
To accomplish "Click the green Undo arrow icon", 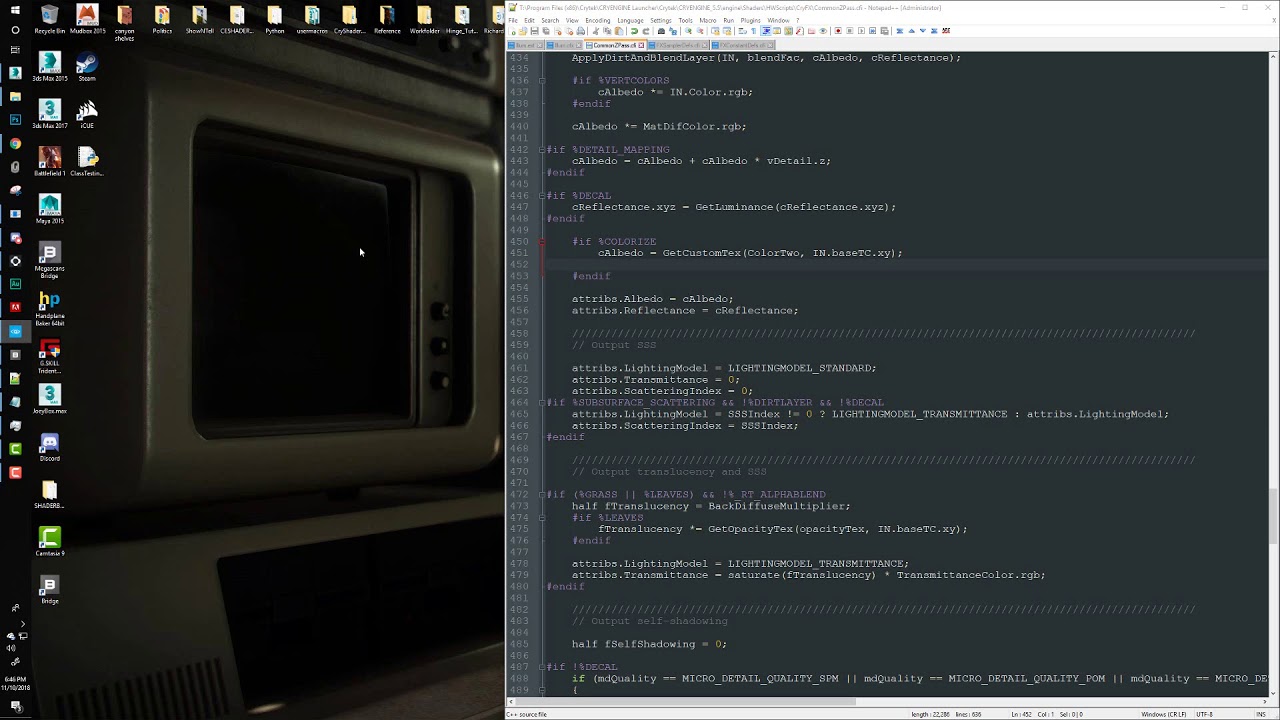I will coord(634,31).
